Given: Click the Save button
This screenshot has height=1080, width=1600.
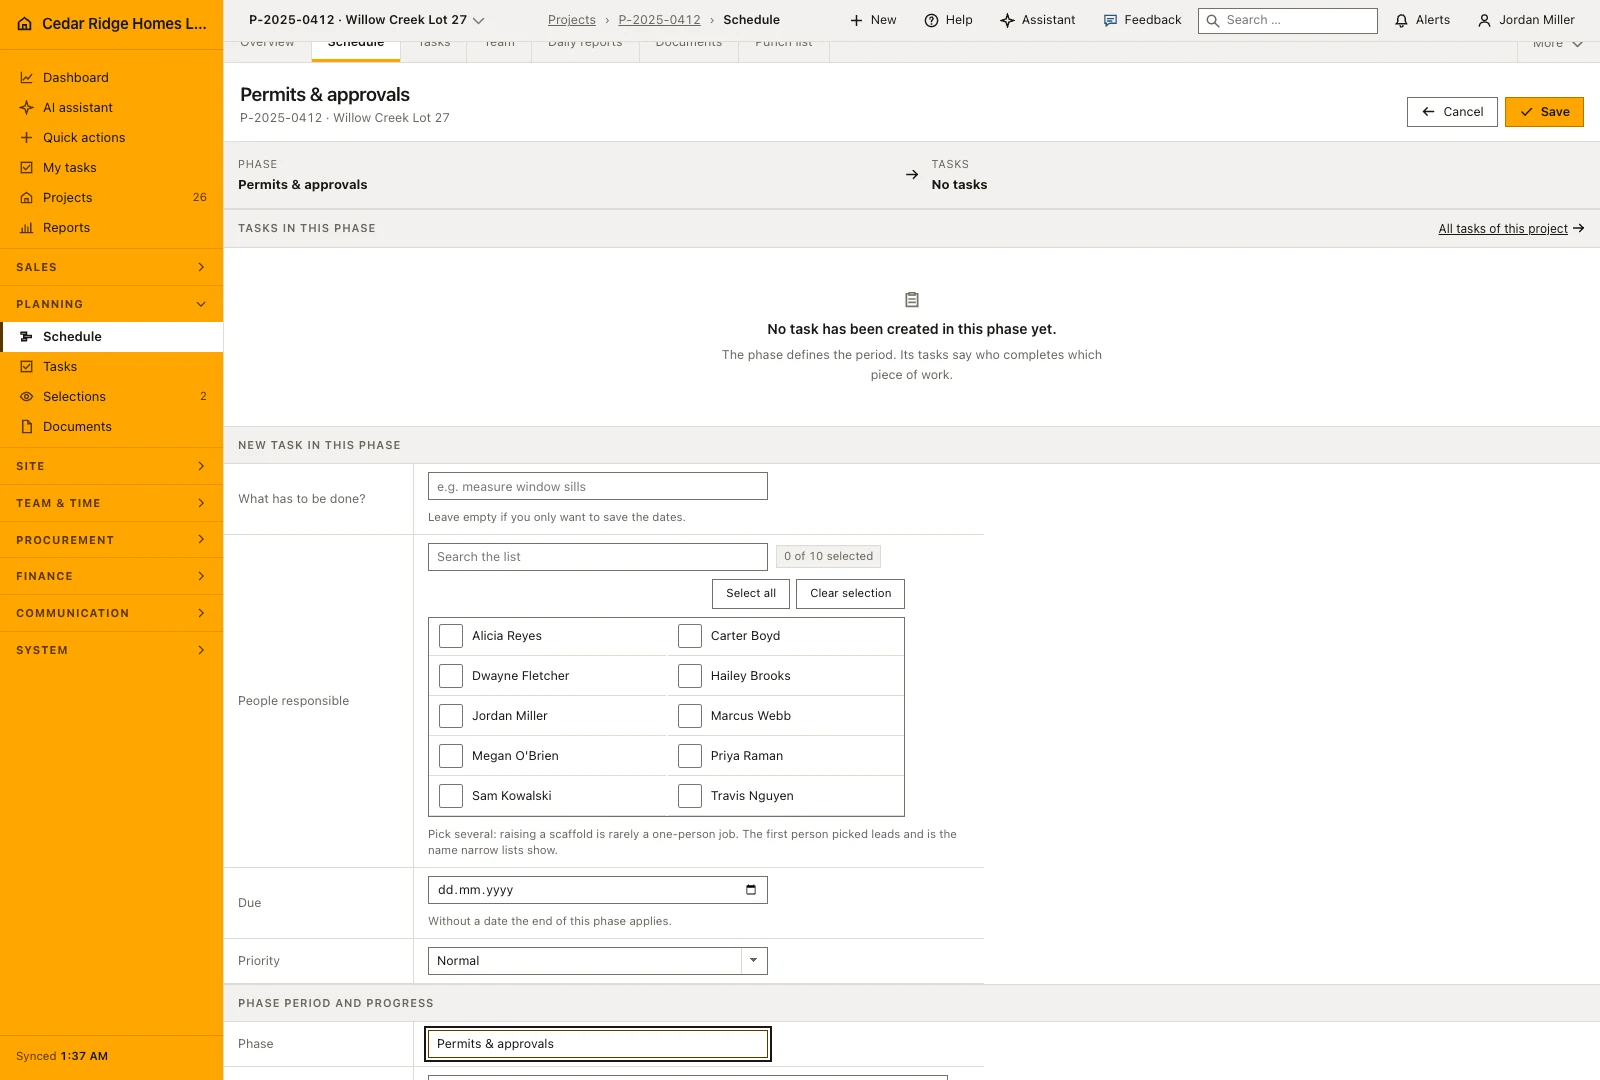Looking at the screenshot, I should click(1544, 112).
